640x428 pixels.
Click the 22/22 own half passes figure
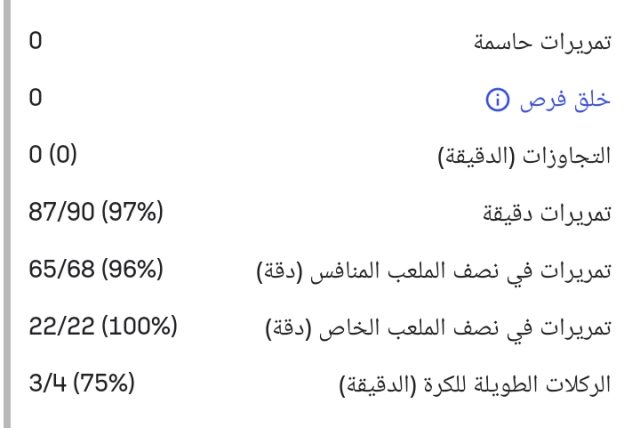pos(57,328)
